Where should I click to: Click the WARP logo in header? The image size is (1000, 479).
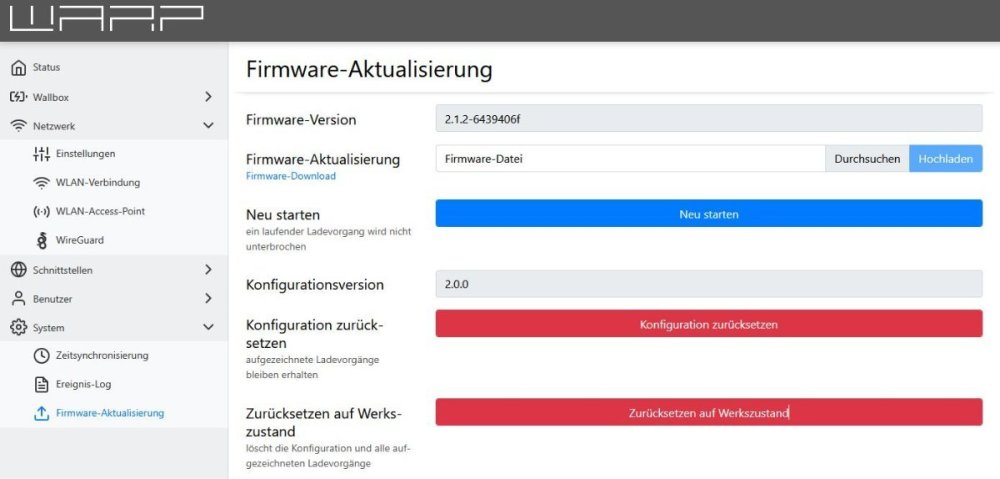106,19
